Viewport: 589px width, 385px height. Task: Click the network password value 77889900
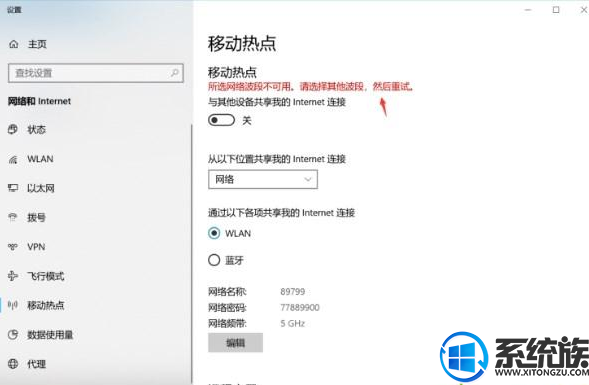300,308
